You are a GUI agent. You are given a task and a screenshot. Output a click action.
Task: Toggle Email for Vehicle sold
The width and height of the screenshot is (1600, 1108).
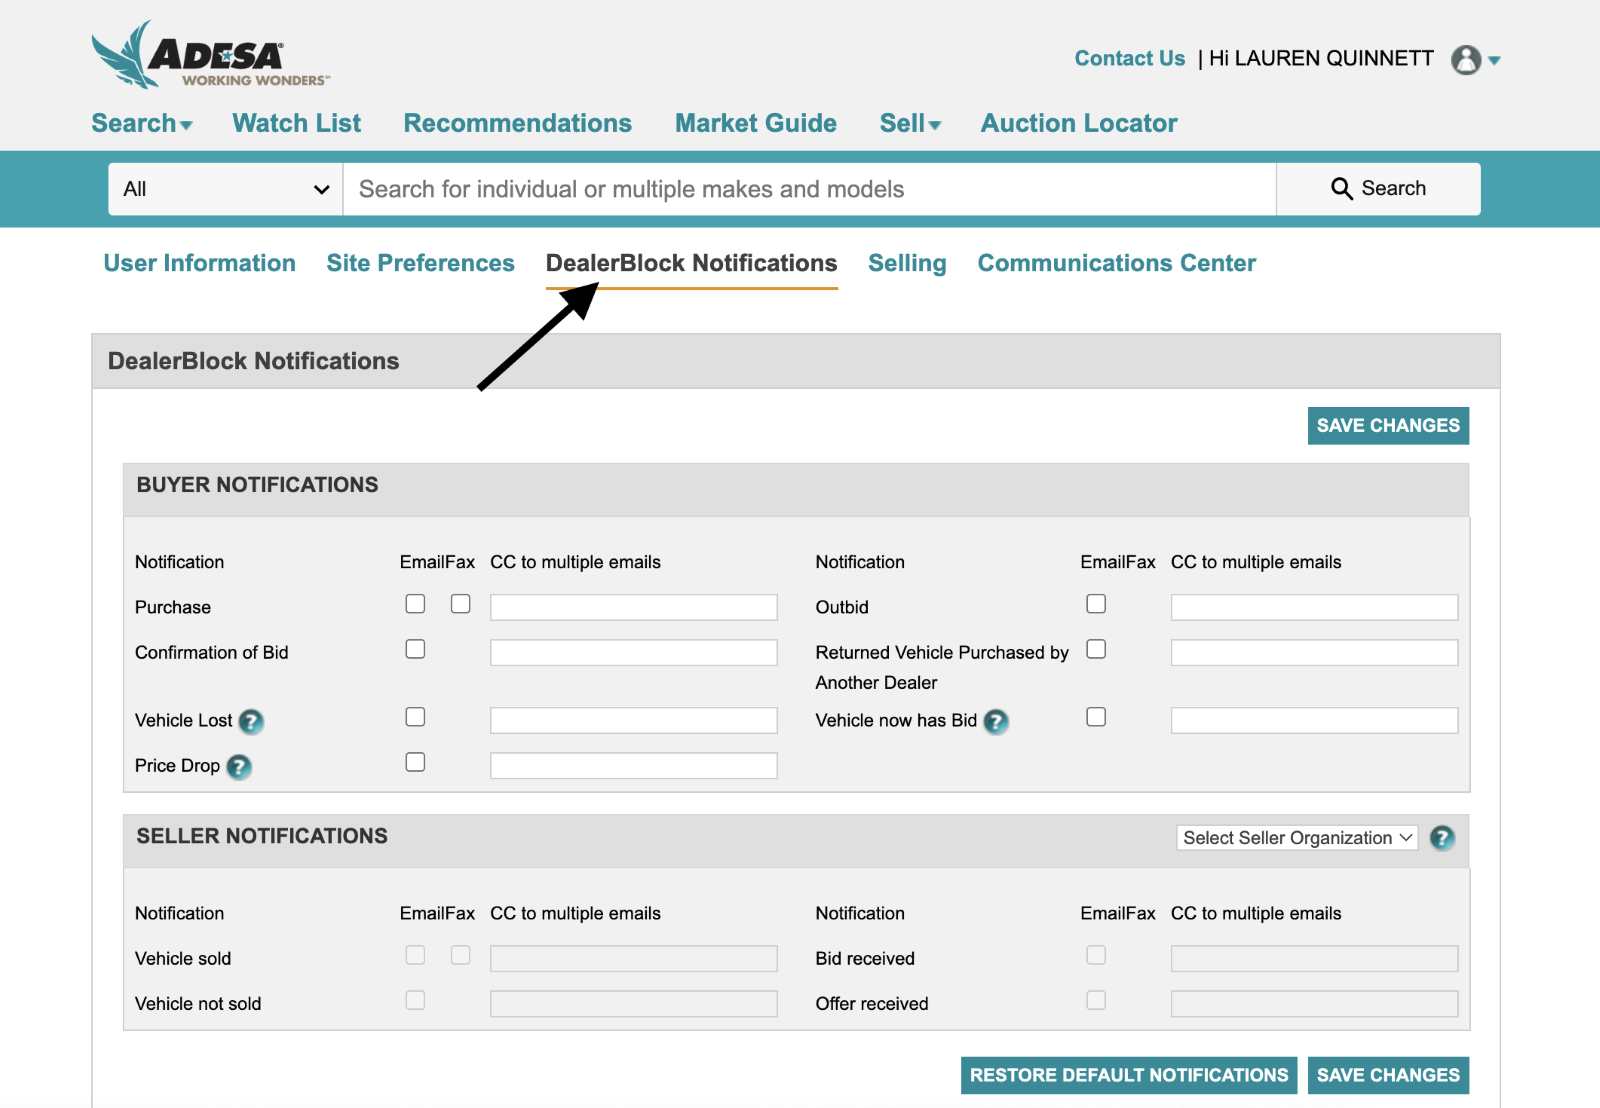(x=415, y=955)
